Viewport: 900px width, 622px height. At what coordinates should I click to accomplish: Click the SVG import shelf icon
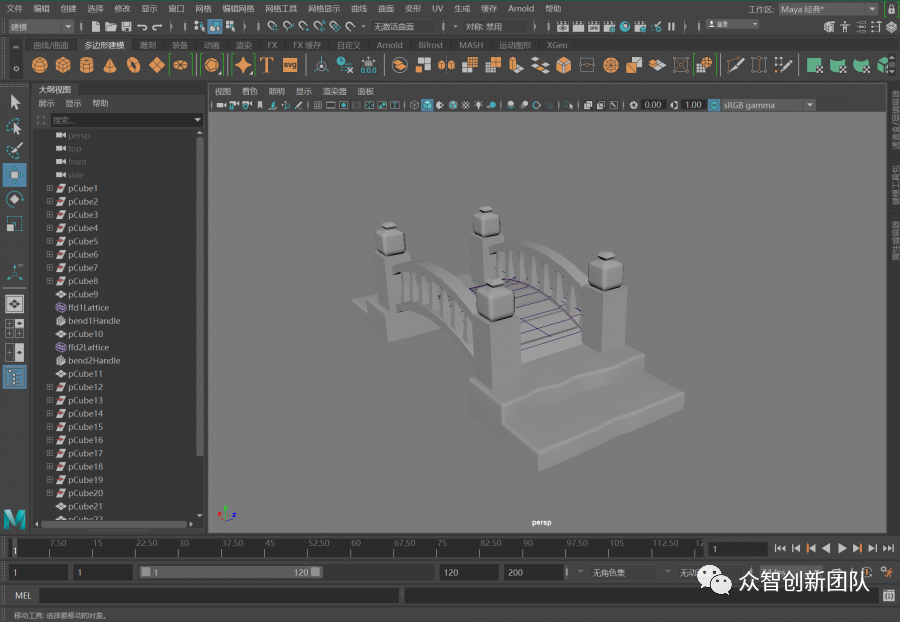coord(290,65)
